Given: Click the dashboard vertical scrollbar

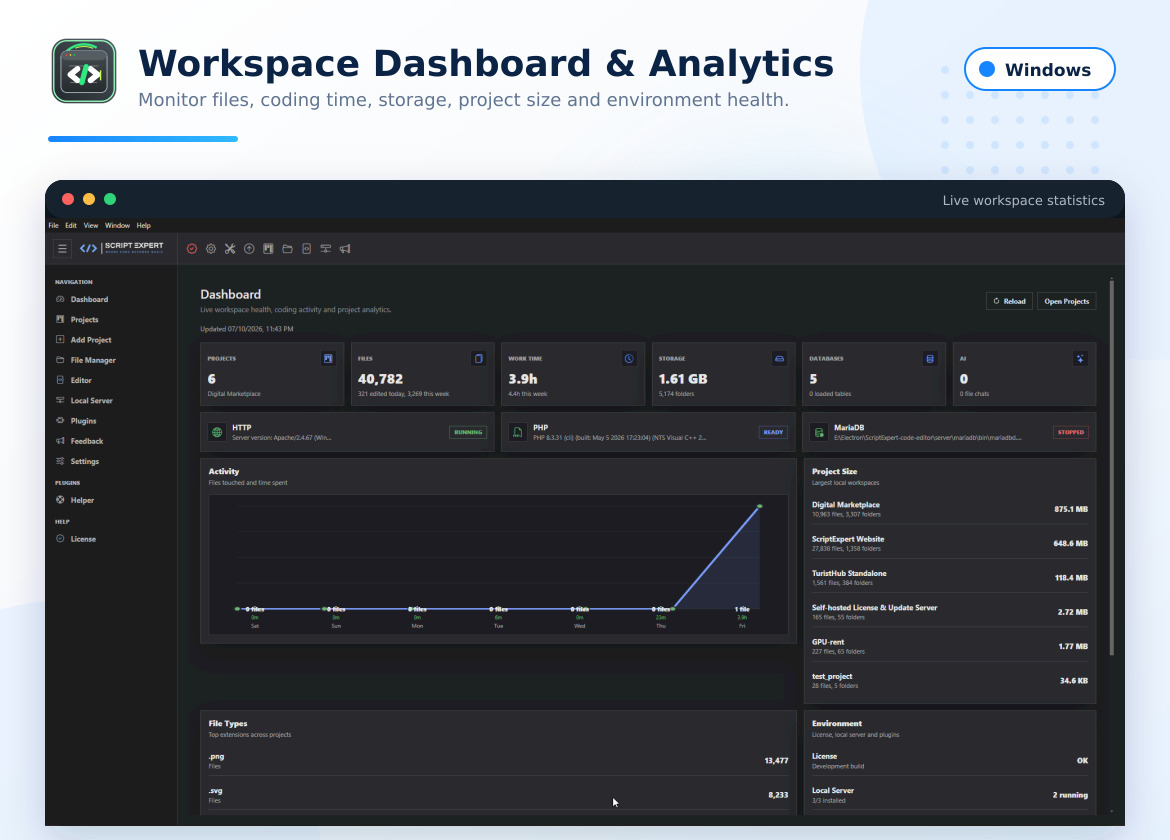Looking at the screenshot, I should 1112,467.
